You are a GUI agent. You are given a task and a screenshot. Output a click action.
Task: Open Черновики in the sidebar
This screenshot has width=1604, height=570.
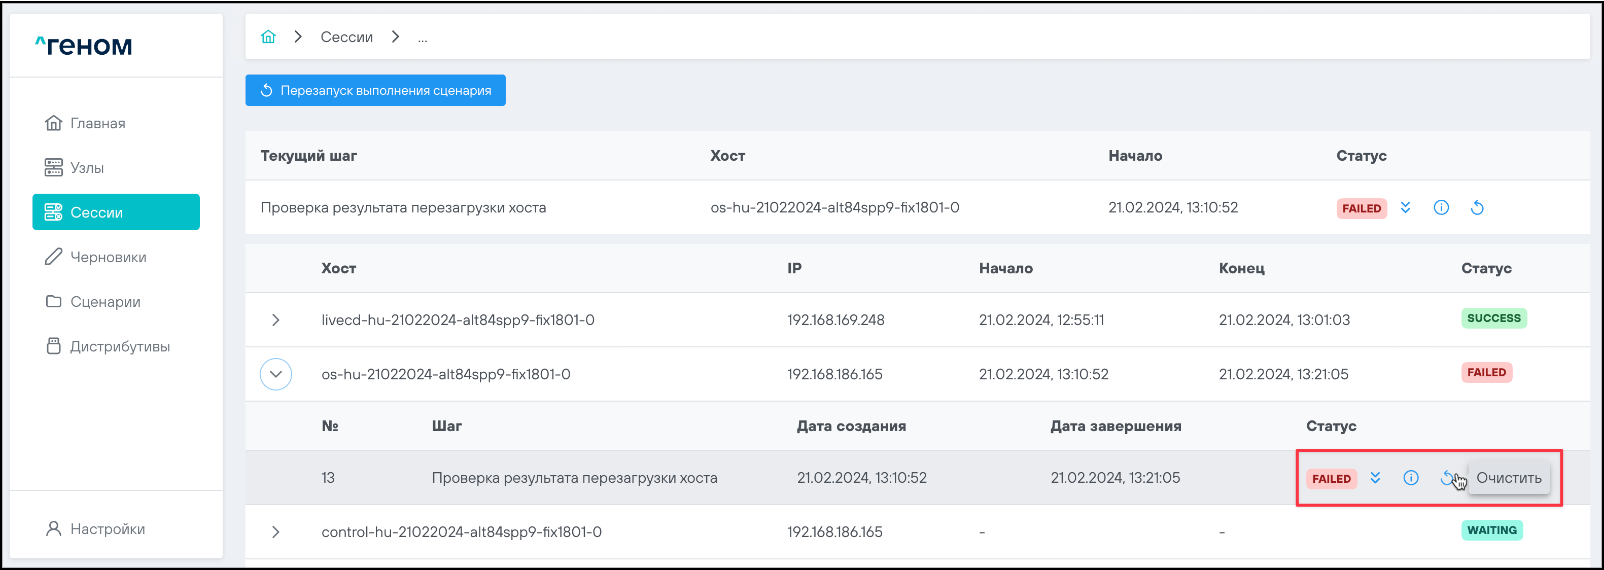[x=108, y=257]
